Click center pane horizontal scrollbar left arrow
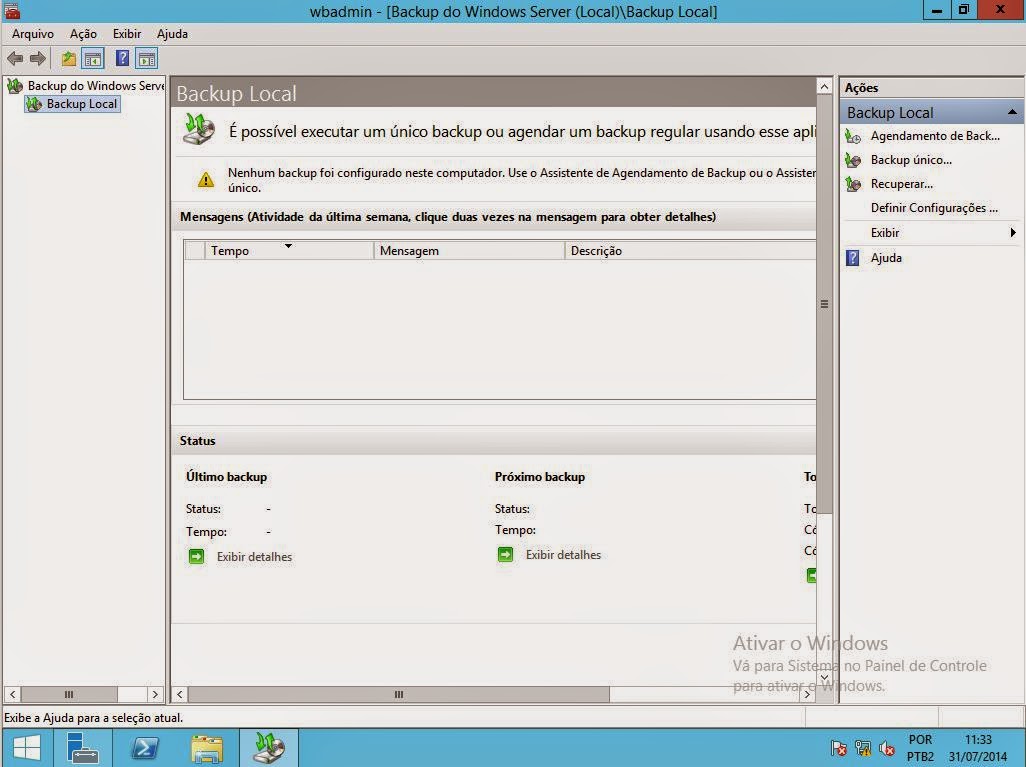Viewport: 1026px width, 767px height. point(180,694)
